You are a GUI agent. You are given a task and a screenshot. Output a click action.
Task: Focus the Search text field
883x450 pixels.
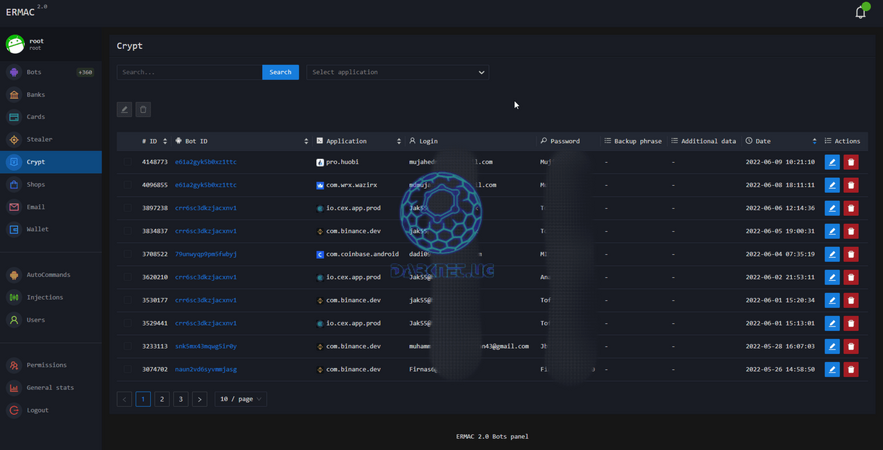coord(189,72)
